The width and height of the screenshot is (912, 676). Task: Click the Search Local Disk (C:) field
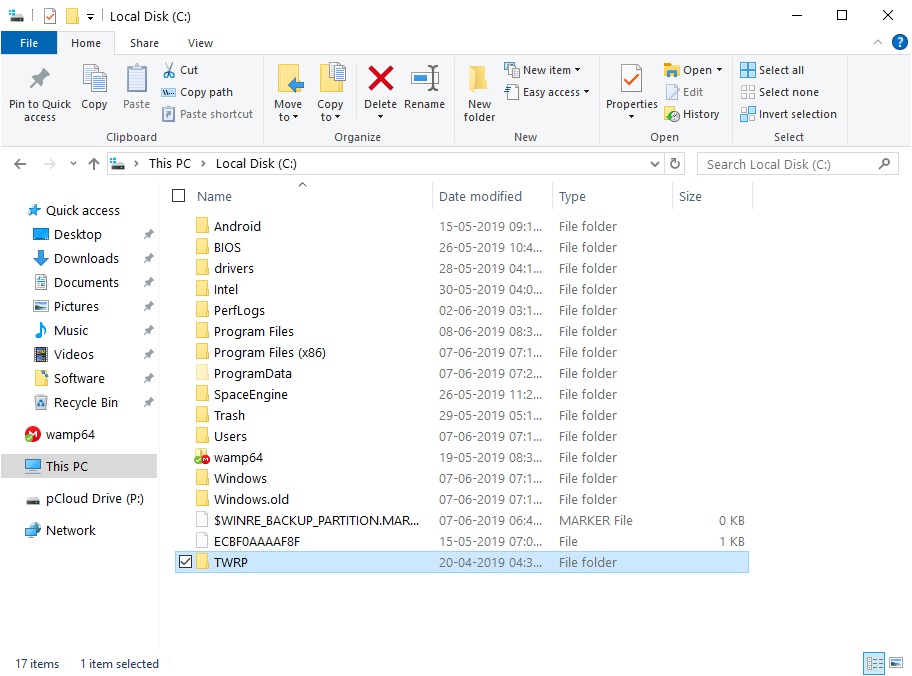[785, 164]
